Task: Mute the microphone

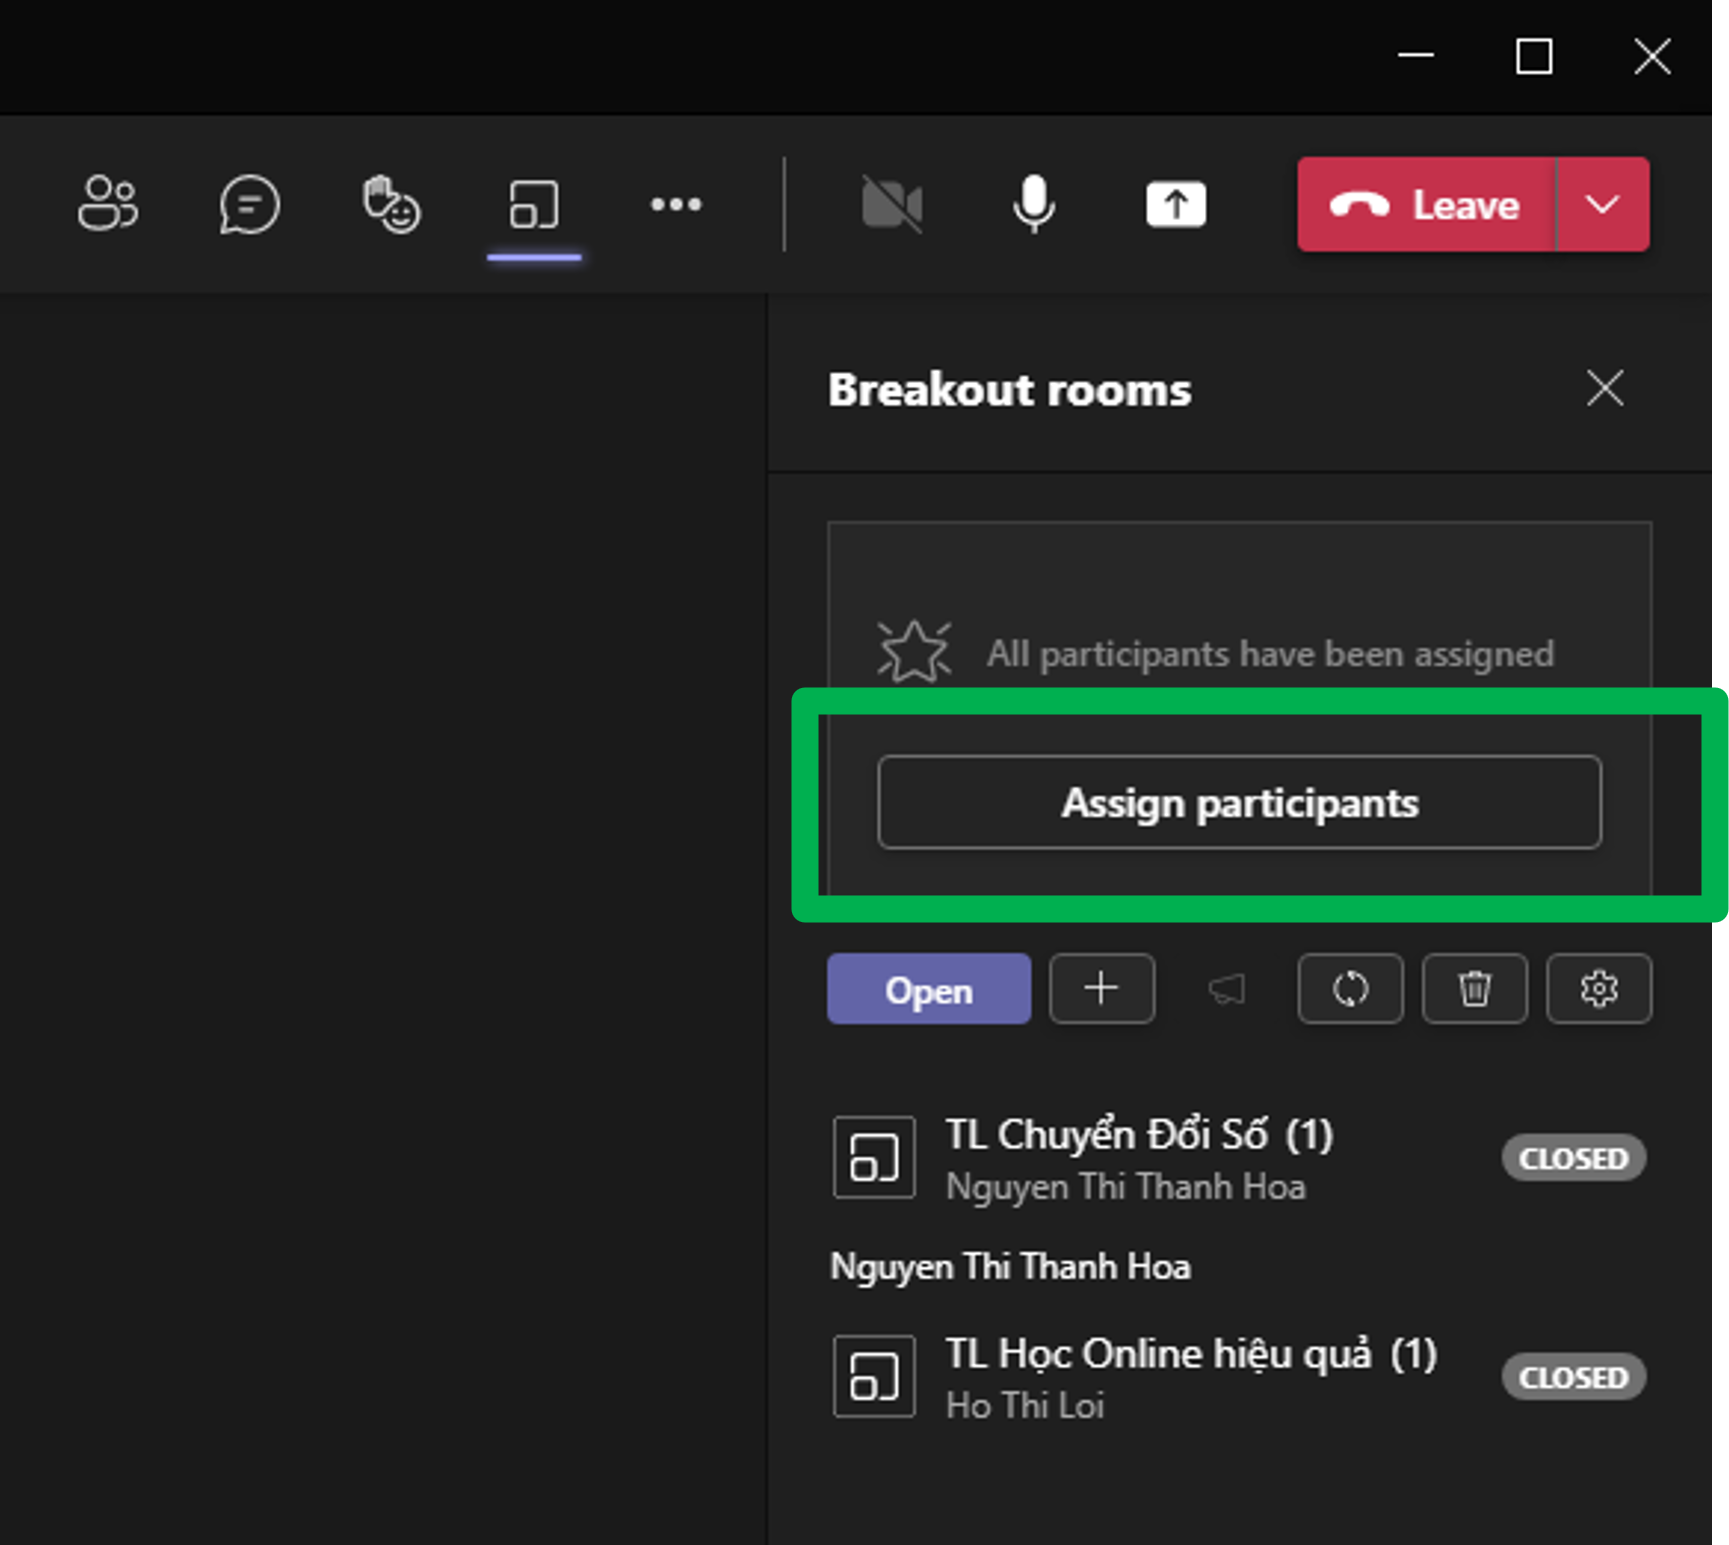Action: coord(1033,204)
